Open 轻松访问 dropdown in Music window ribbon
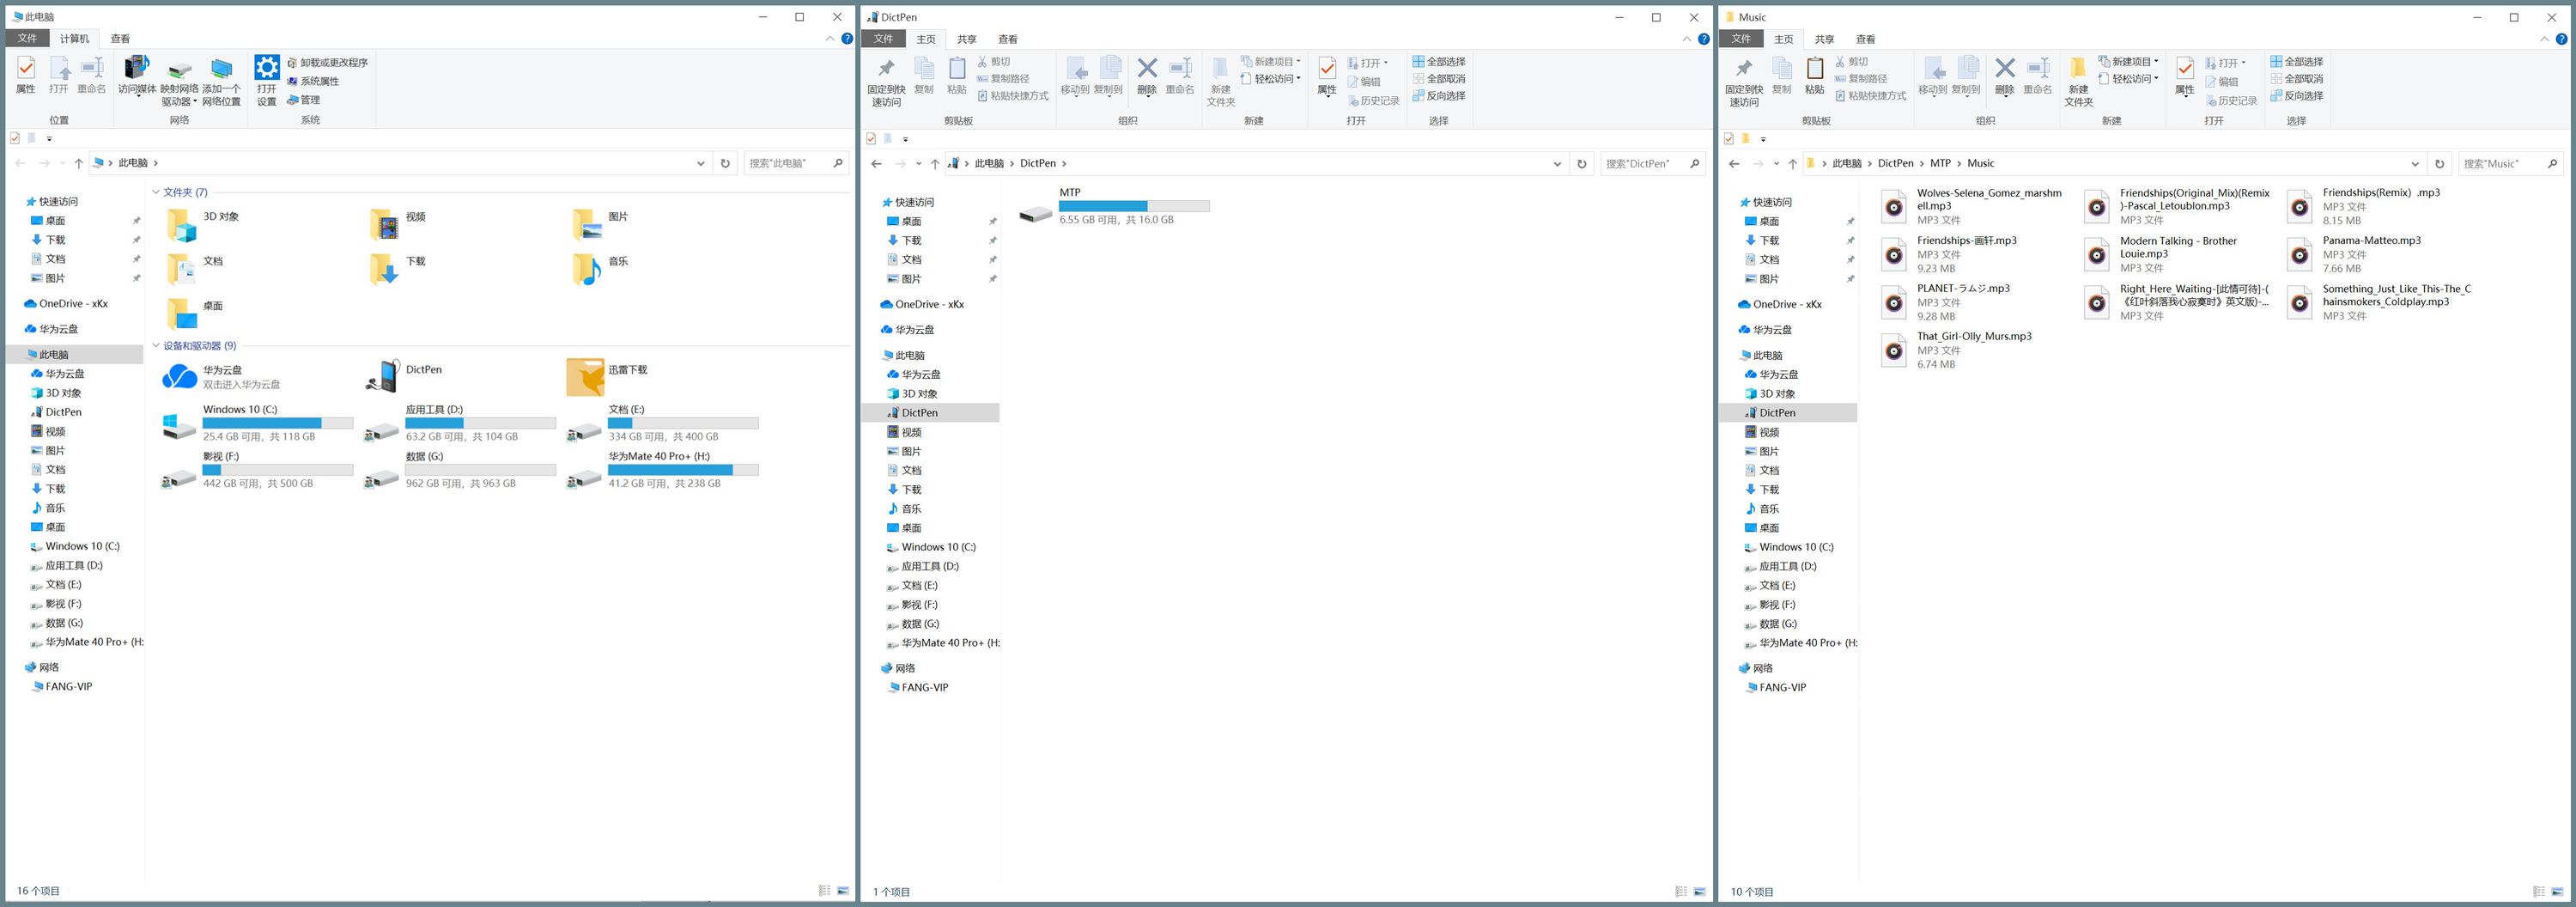This screenshot has height=907, width=2576. click(2129, 79)
